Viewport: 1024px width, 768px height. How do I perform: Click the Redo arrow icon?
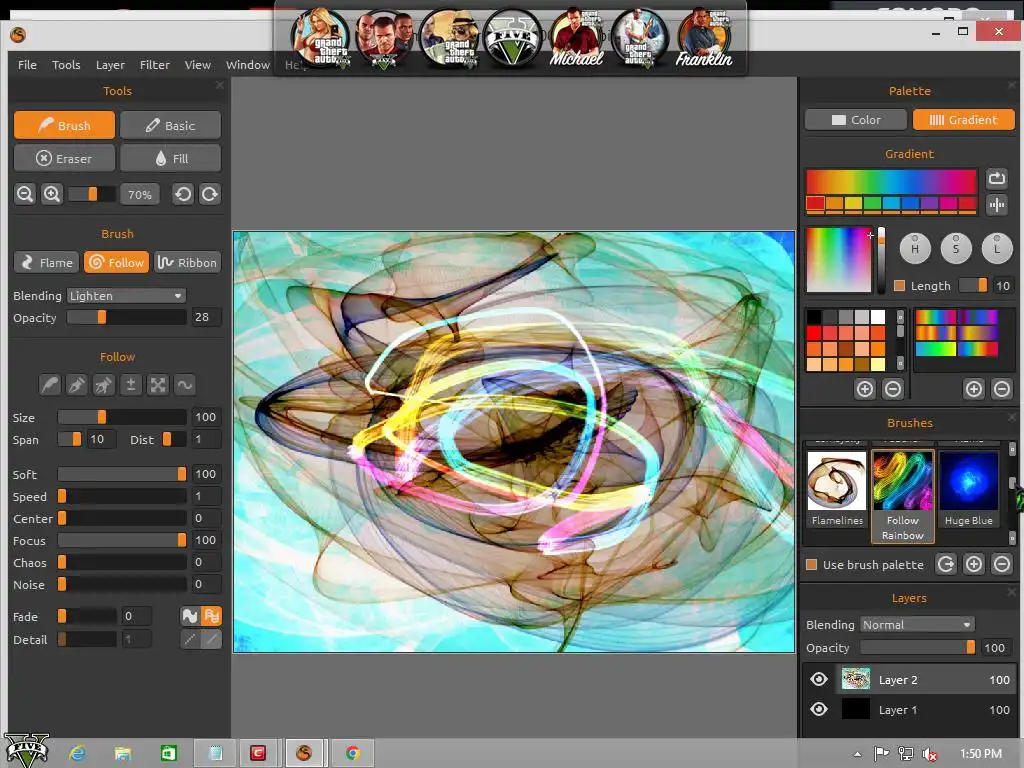(x=210, y=194)
